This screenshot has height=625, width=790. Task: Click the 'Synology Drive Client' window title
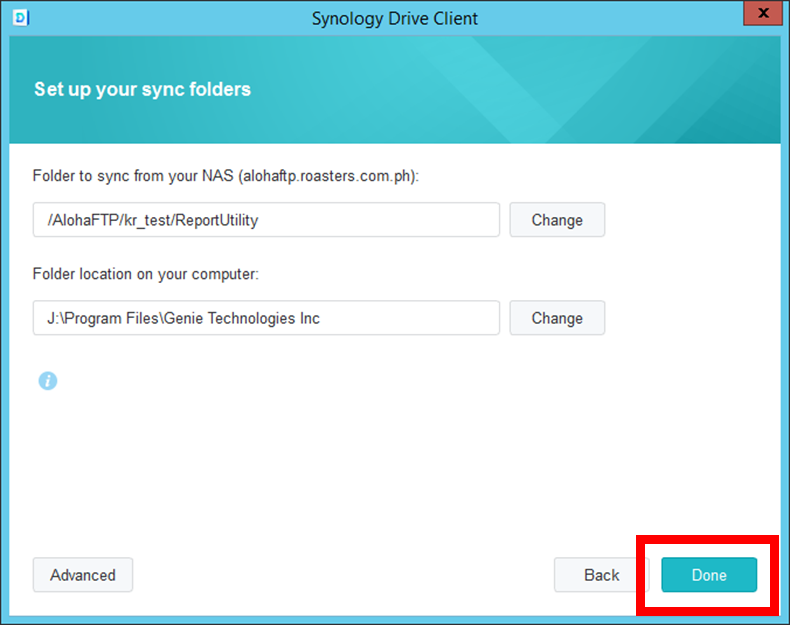394,19
